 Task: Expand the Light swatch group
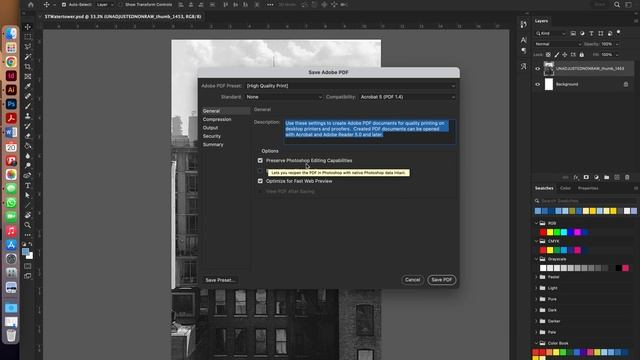(536, 288)
